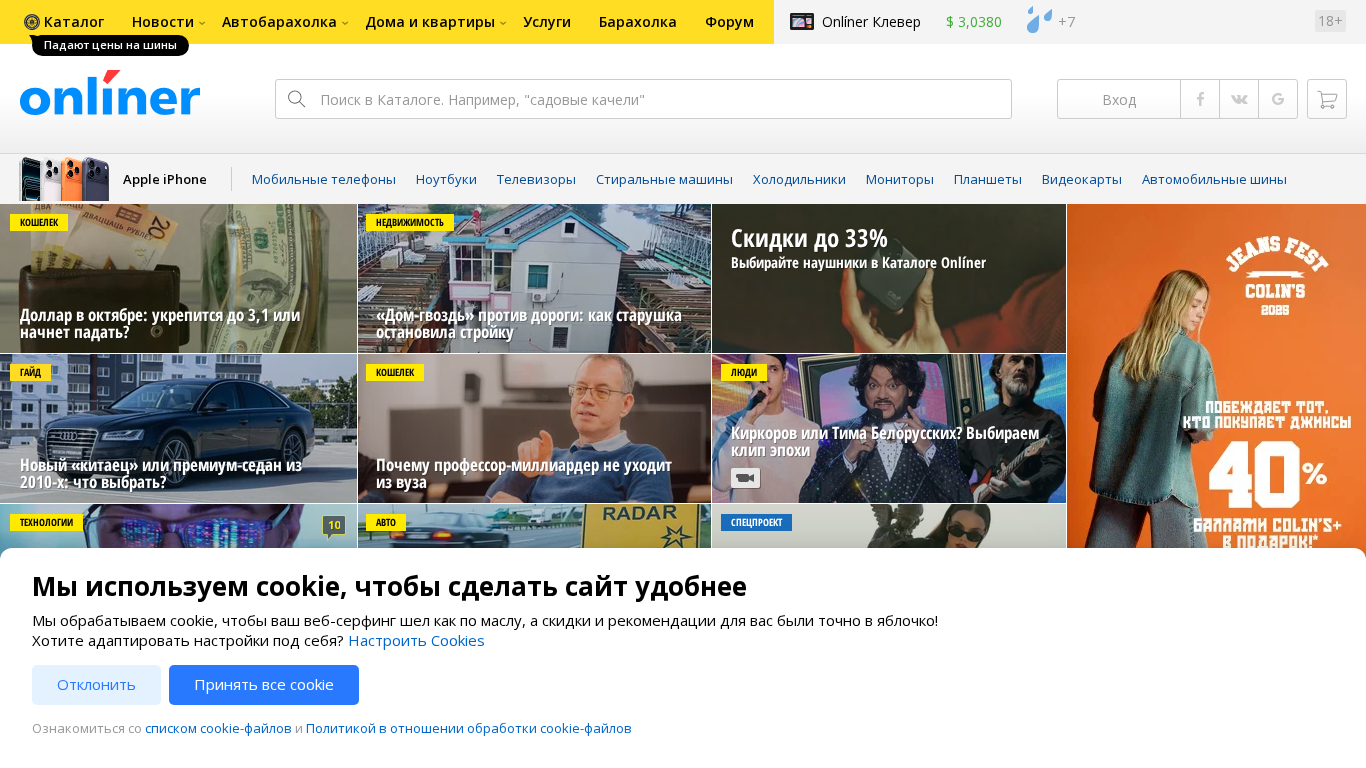Click Падают цены на шины tooltip
This screenshot has height=768, width=1366.
(110, 45)
